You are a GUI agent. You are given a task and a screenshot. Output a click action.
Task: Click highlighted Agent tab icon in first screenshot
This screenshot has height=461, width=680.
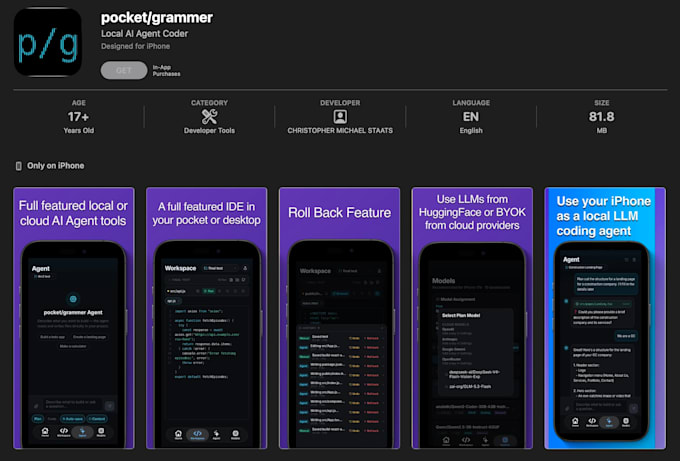tap(82, 432)
